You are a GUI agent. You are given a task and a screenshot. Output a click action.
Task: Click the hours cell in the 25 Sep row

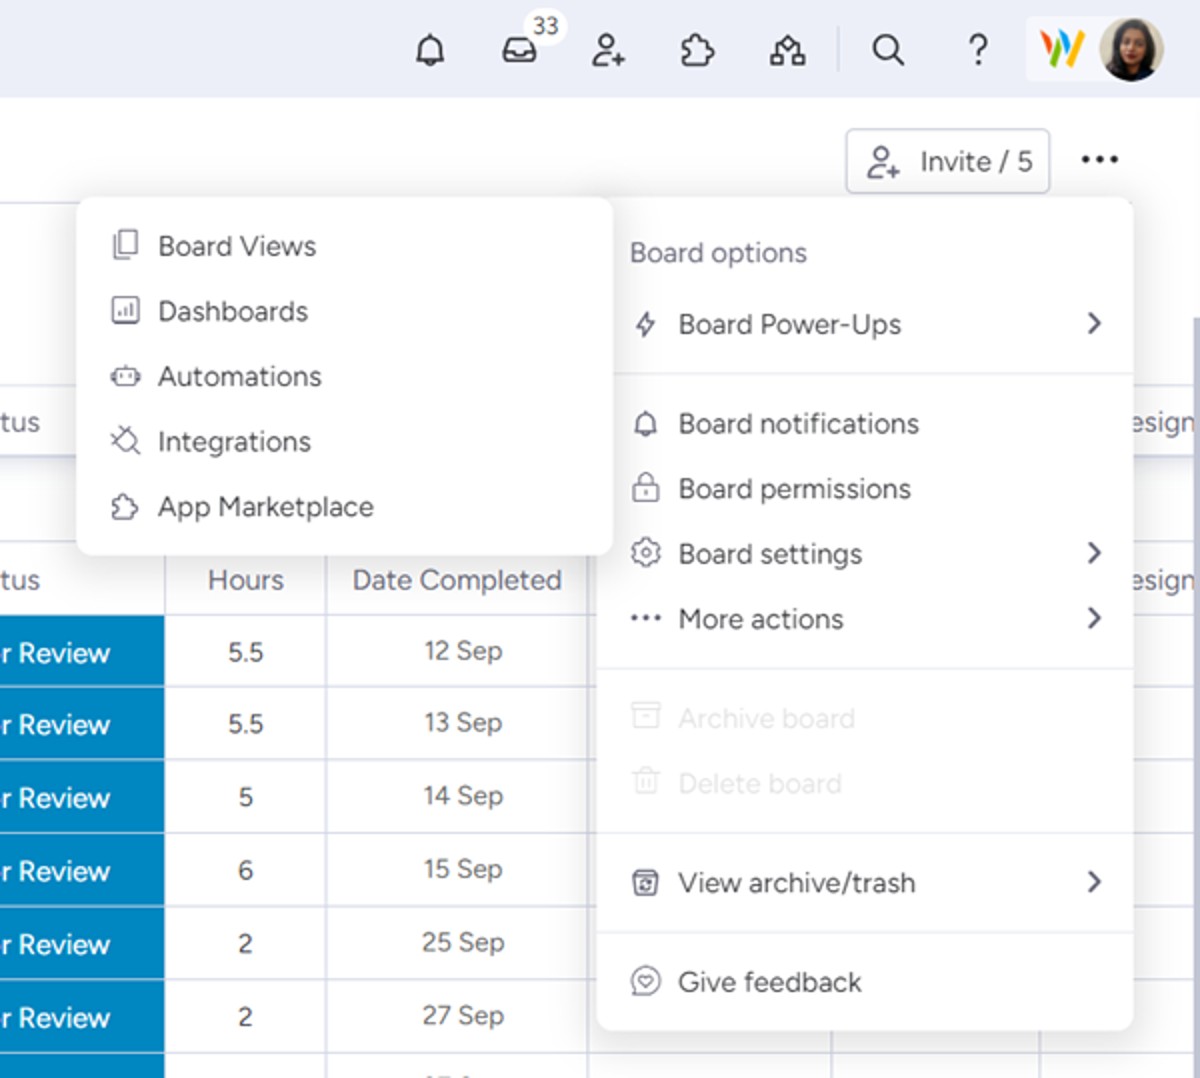point(245,943)
